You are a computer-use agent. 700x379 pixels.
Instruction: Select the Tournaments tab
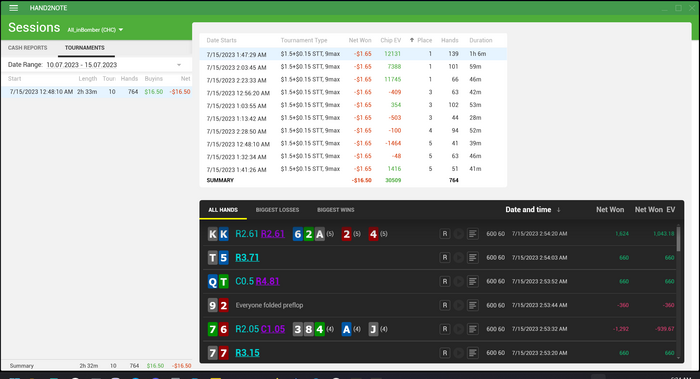pos(85,48)
